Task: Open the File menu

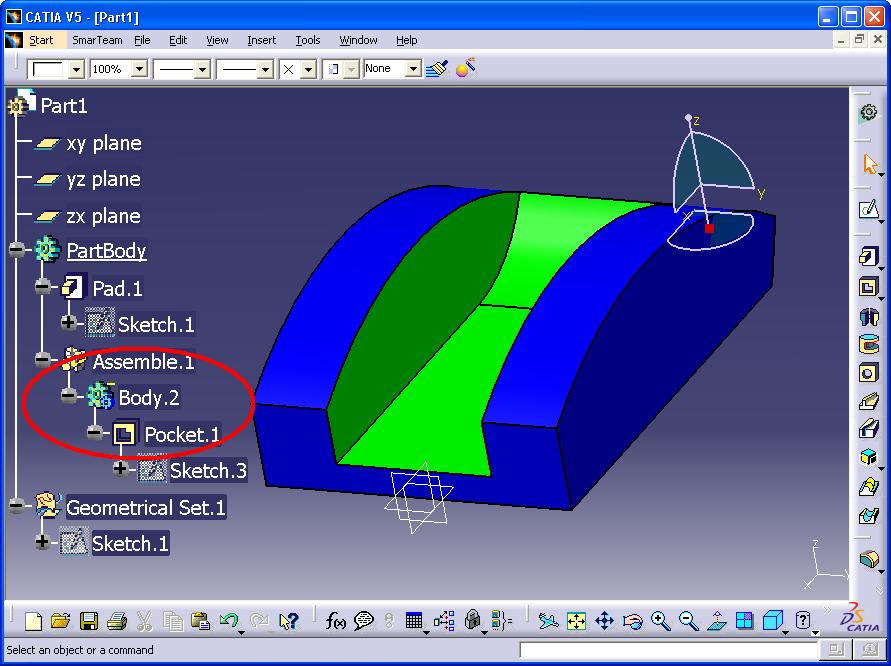Action: point(142,40)
